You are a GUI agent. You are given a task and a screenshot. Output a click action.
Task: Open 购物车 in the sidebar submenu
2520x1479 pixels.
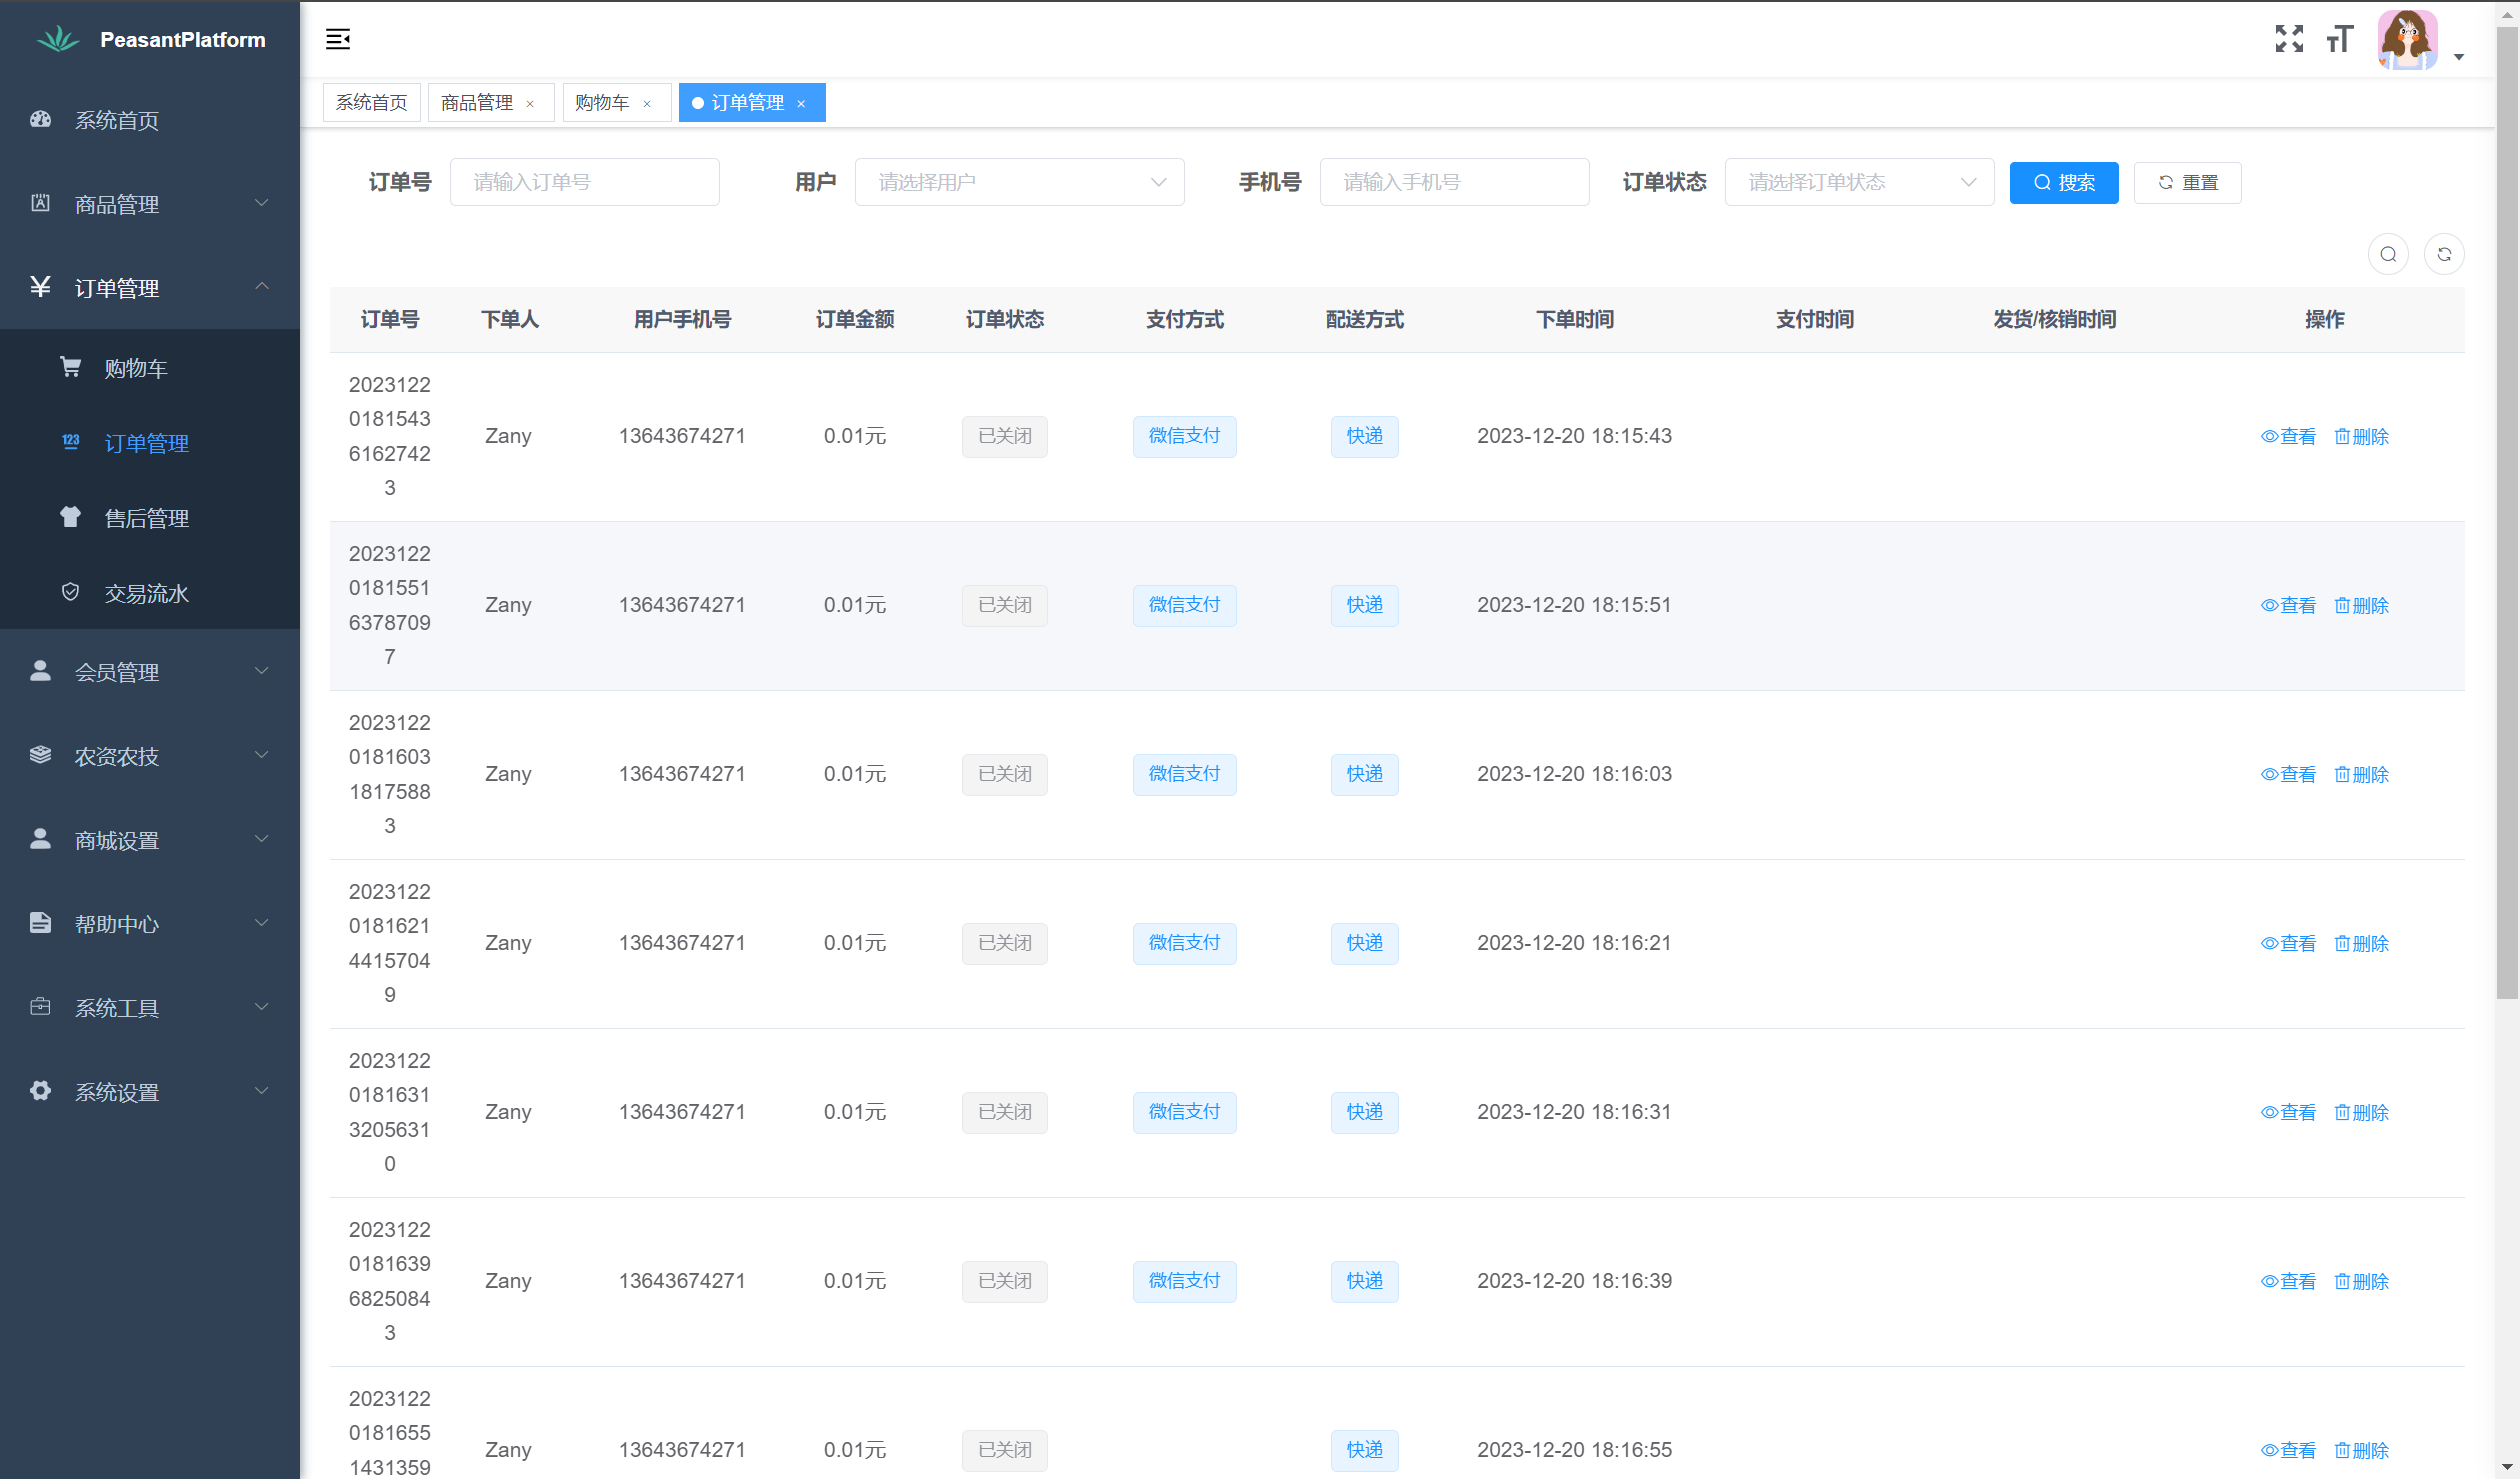click(x=150, y=368)
